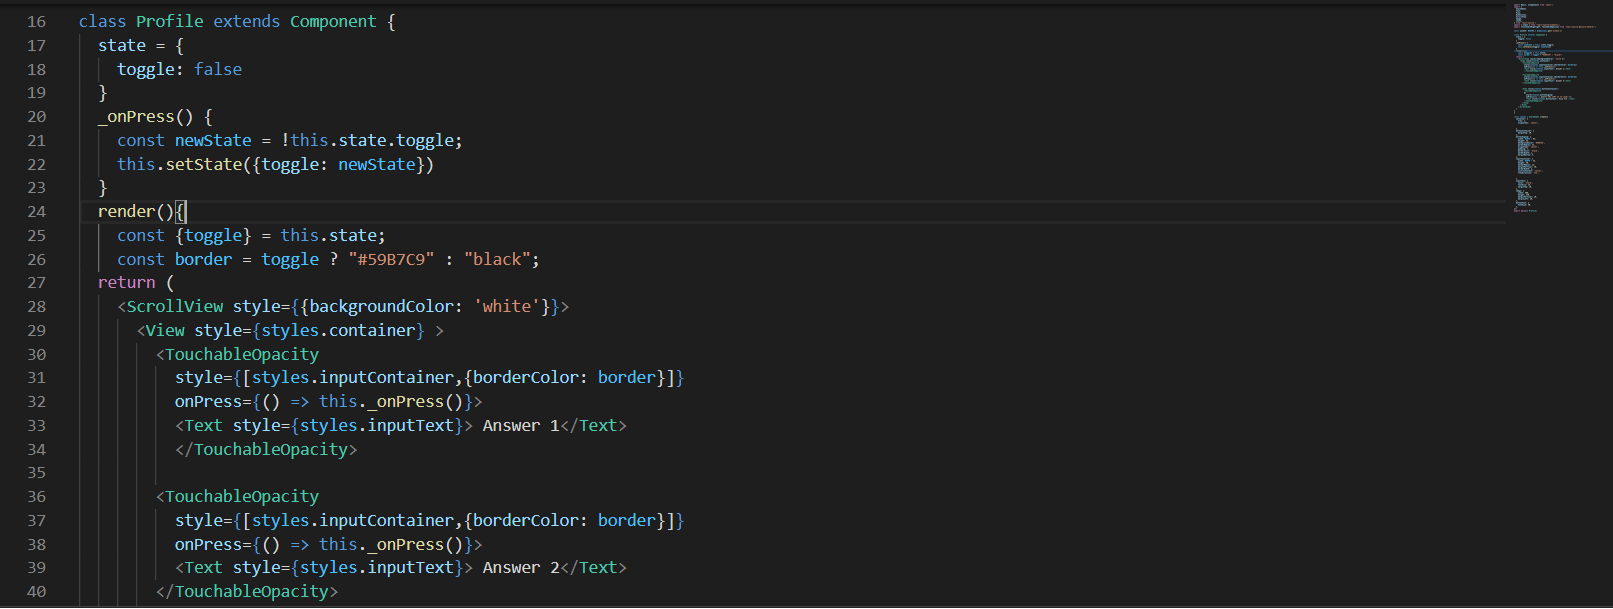Click line number 35 in gutter

tap(37, 472)
